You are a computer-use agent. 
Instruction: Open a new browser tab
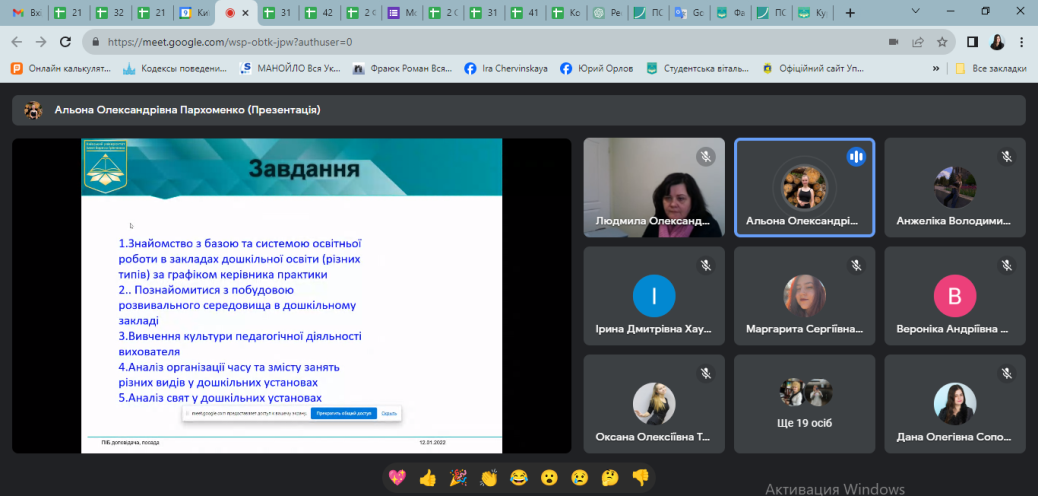(850, 13)
